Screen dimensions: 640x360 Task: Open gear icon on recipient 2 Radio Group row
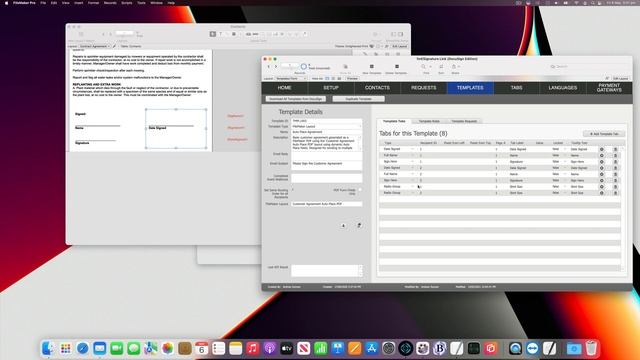(x=601, y=193)
